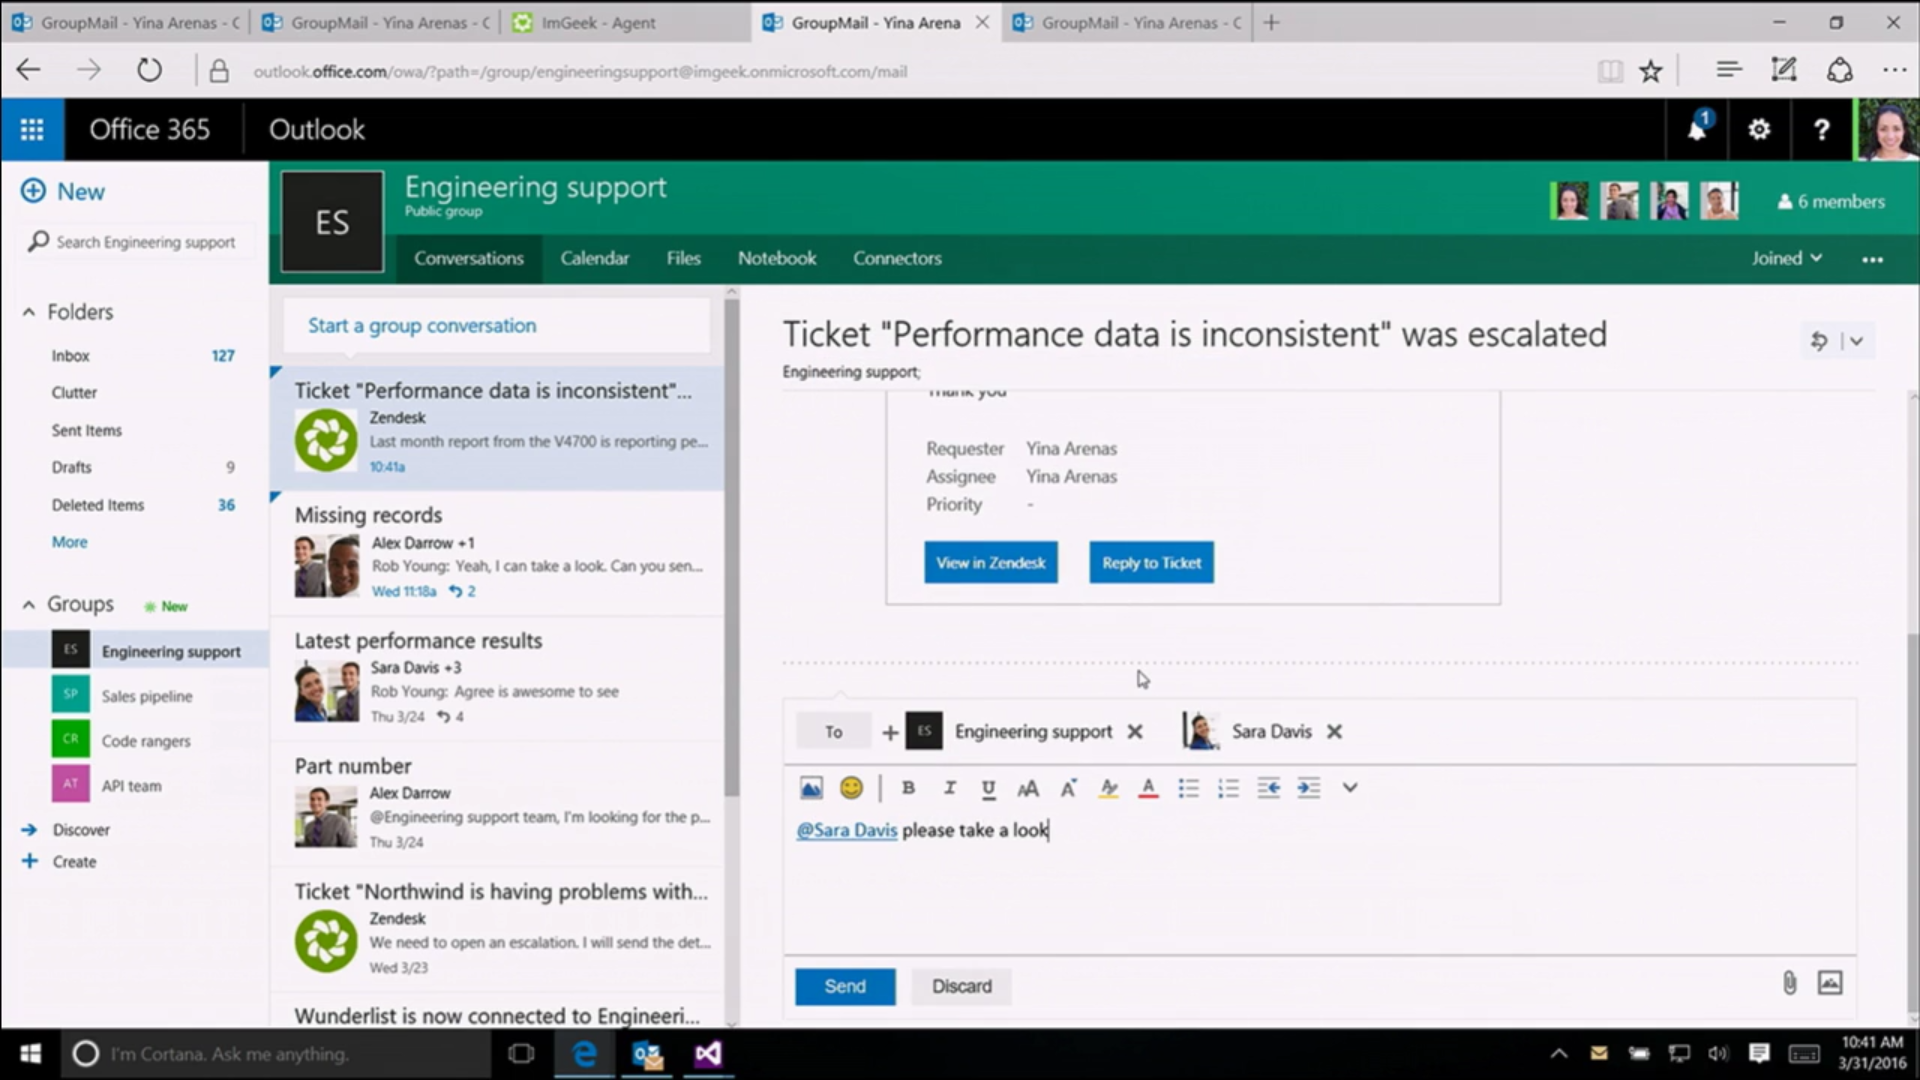Attach a file with the paperclip icon
Viewport: 1920px width, 1080px height.
(x=1789, y=983)
